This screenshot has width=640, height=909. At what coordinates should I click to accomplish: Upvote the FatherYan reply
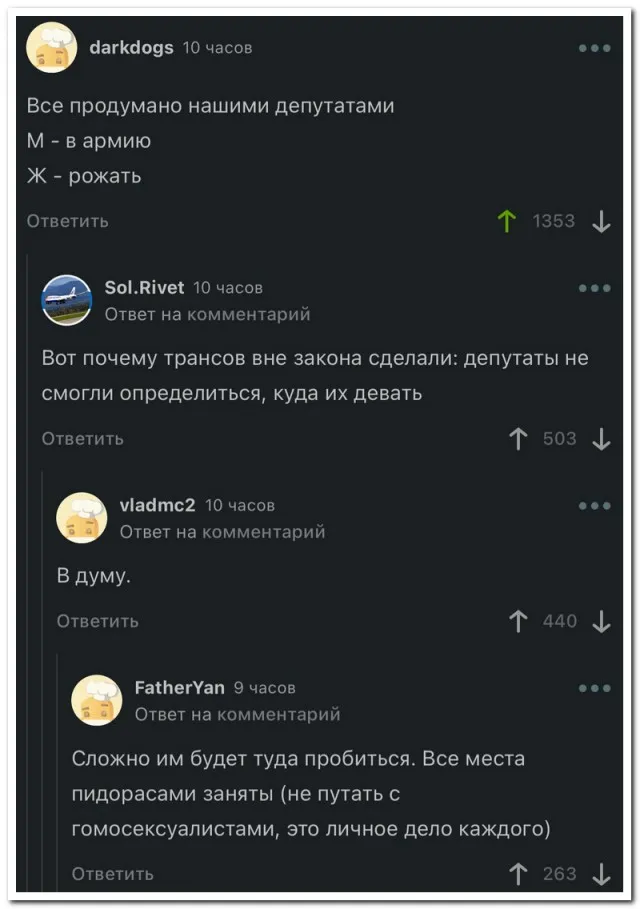point(518,875)
